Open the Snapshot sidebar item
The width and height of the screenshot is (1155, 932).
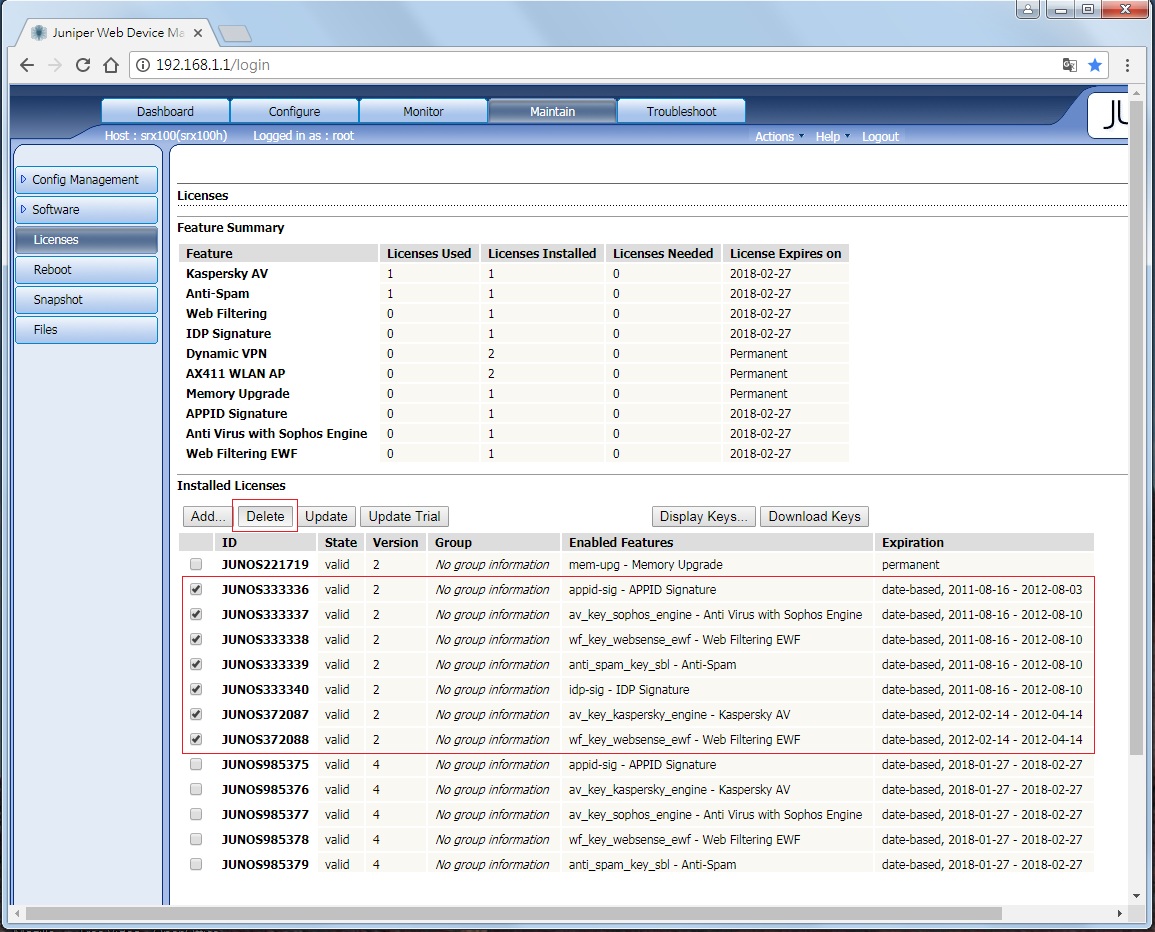[x=86, y=300]
